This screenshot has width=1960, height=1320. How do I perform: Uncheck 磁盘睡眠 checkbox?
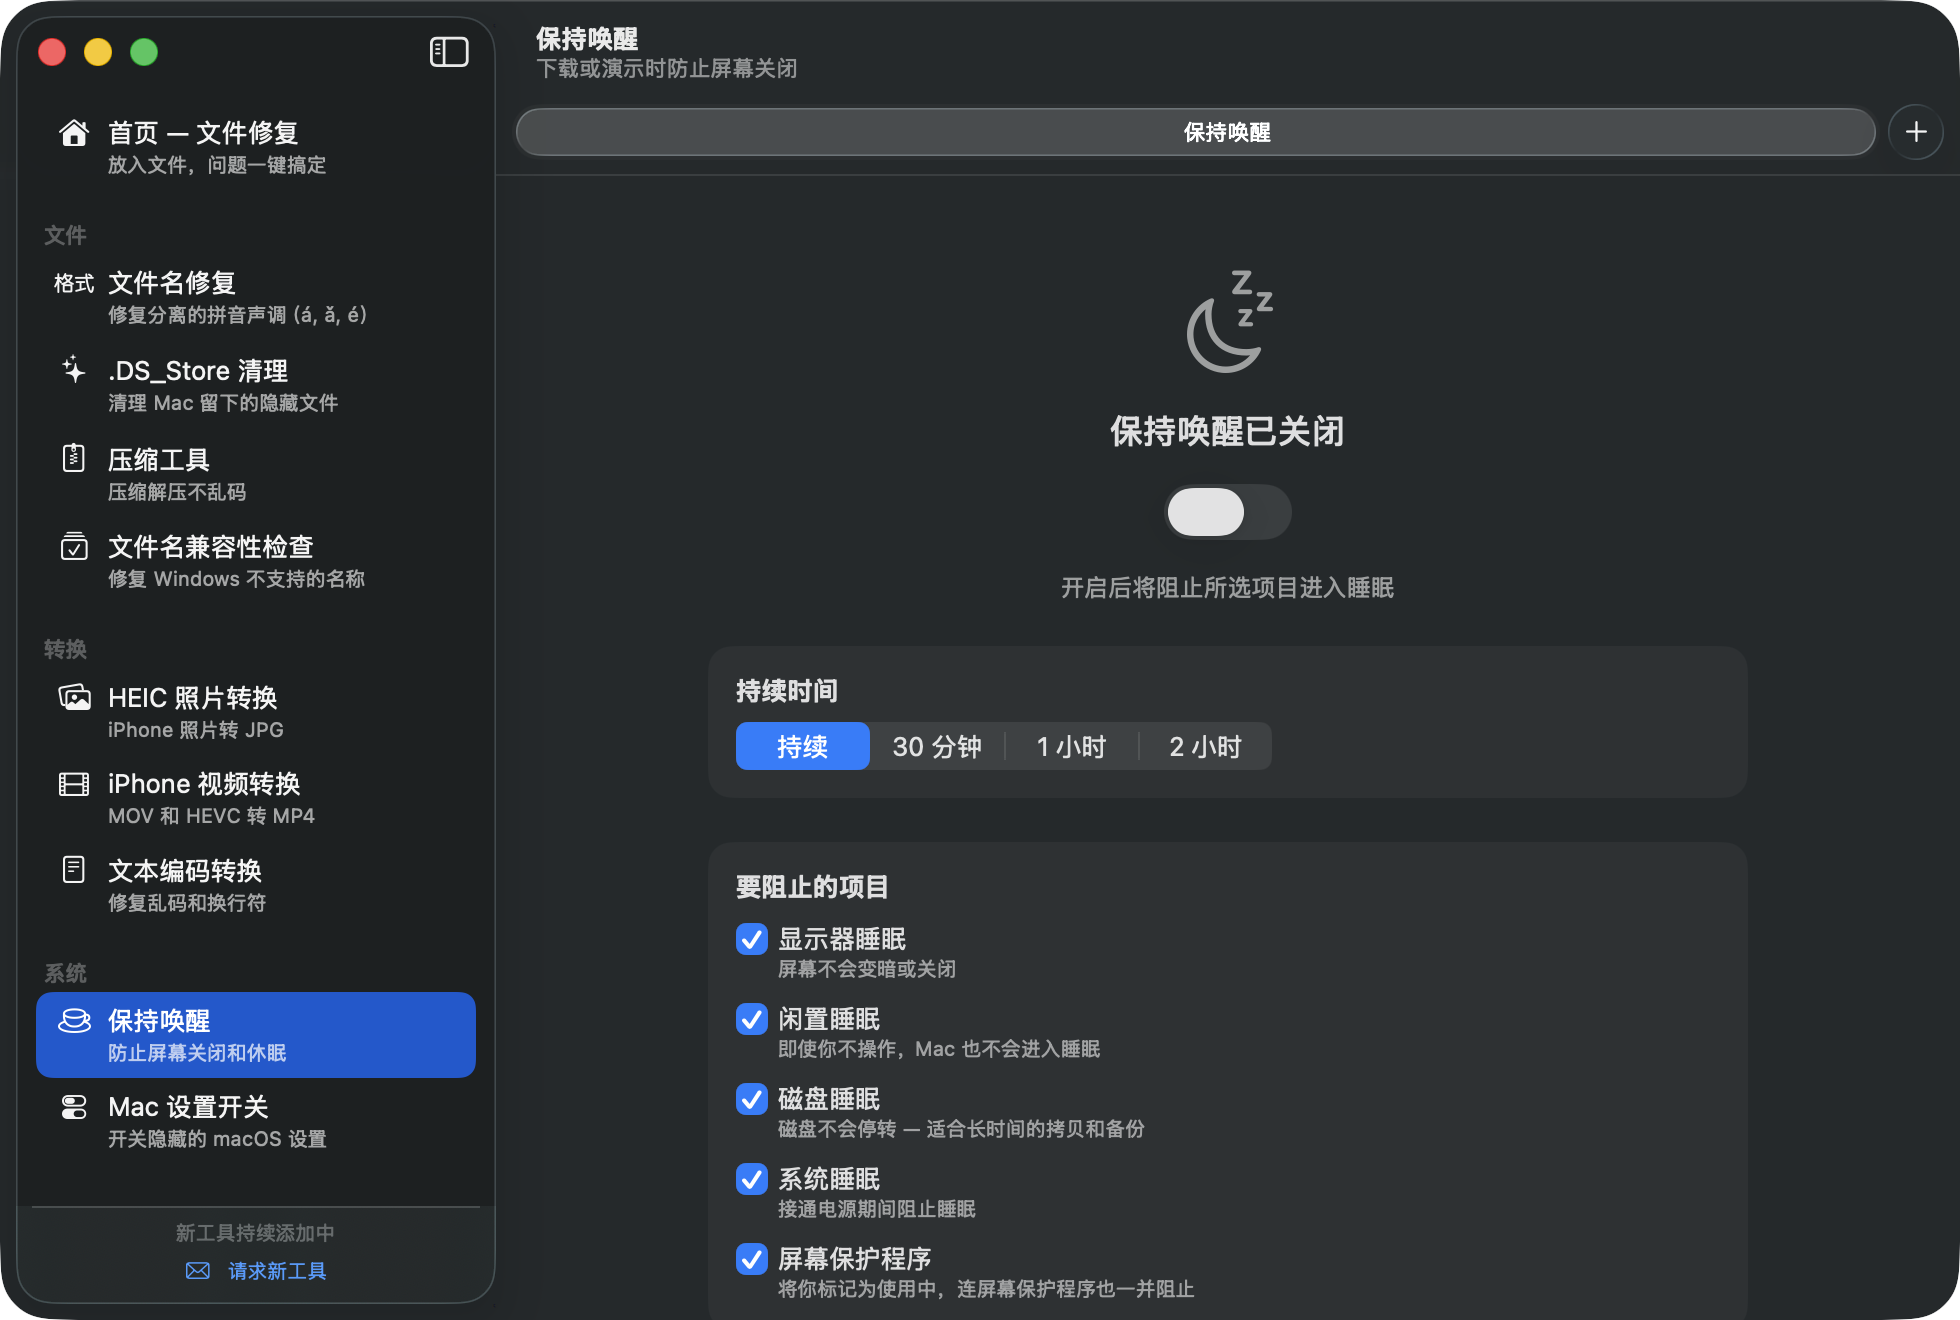[x=752, y=1099]
